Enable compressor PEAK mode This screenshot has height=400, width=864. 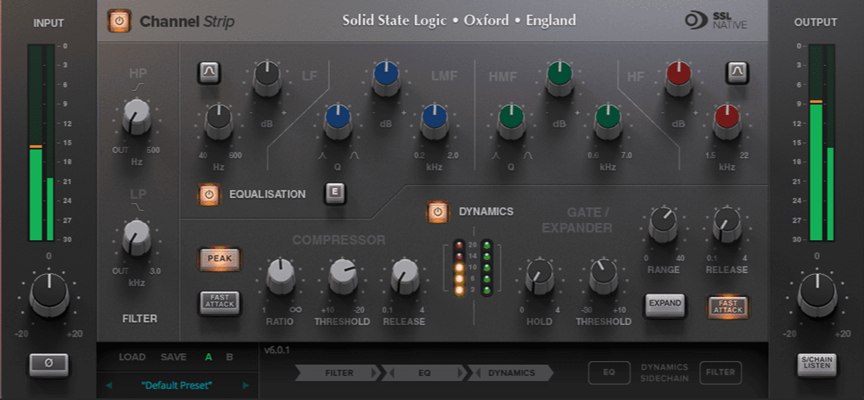tap(220, 258)
